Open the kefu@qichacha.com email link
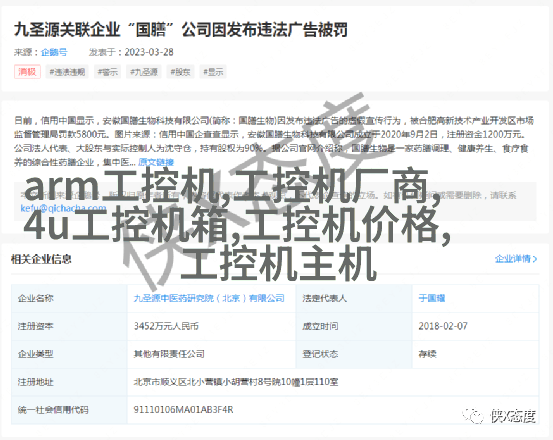 click(63, 208)
